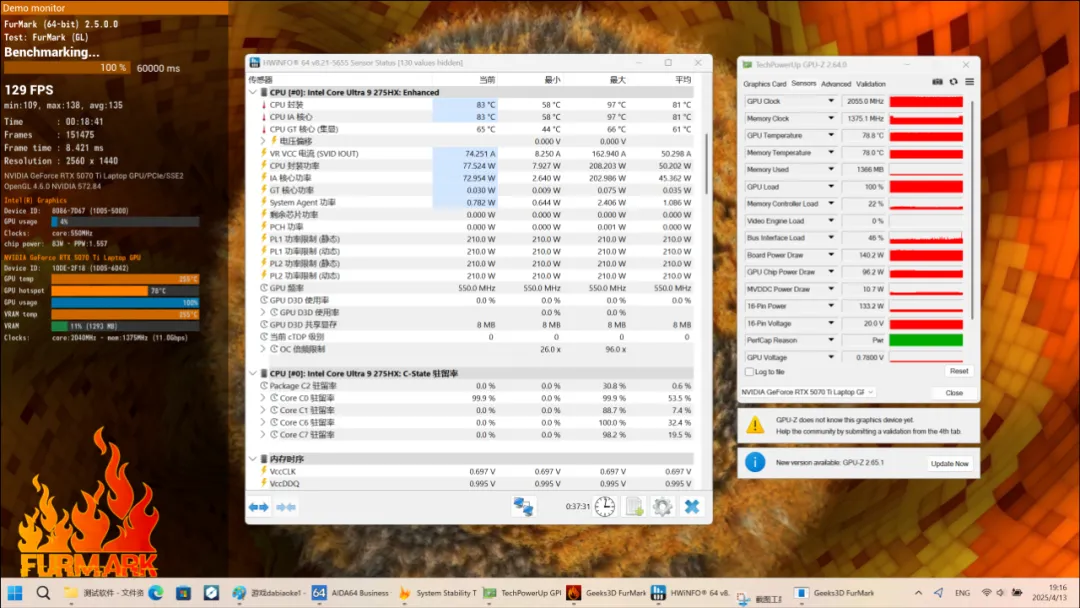Click GPU Temperature red graph

coord(926,136)
